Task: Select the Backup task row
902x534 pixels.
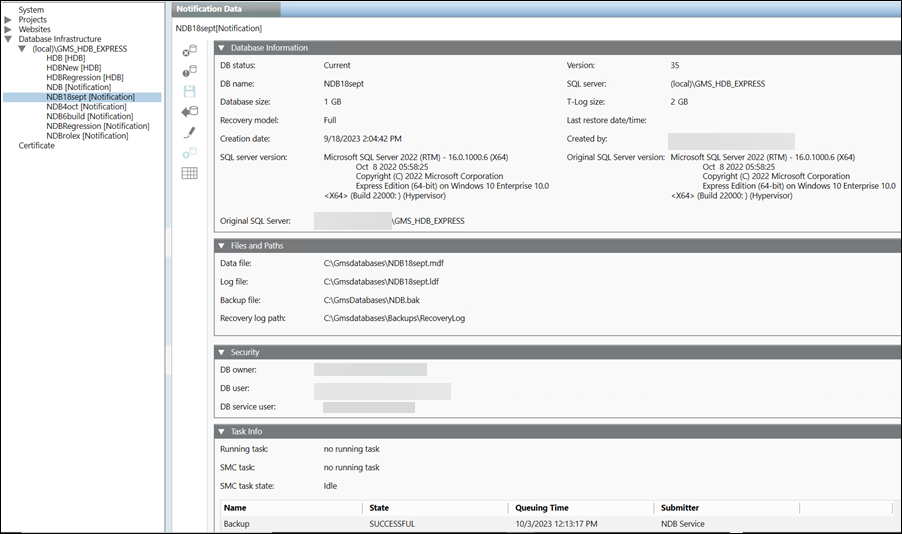Action: (237, 524)
